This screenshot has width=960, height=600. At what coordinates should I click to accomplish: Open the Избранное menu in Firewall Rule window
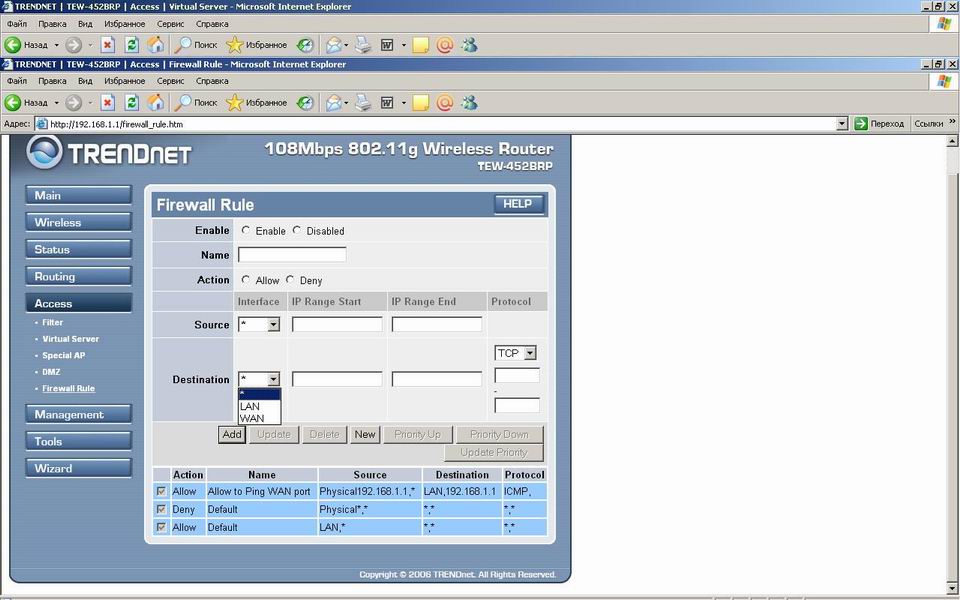click(x=124, y=81)
